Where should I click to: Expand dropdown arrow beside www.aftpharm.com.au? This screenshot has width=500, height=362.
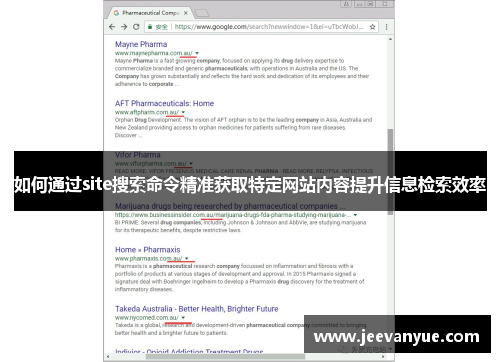click(183, 112)
